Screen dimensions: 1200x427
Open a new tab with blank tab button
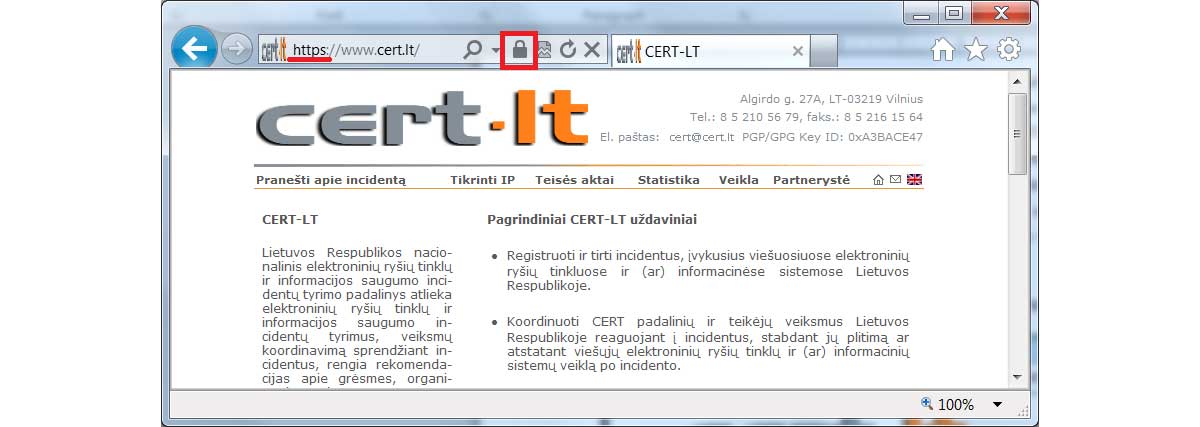[823, 51]
